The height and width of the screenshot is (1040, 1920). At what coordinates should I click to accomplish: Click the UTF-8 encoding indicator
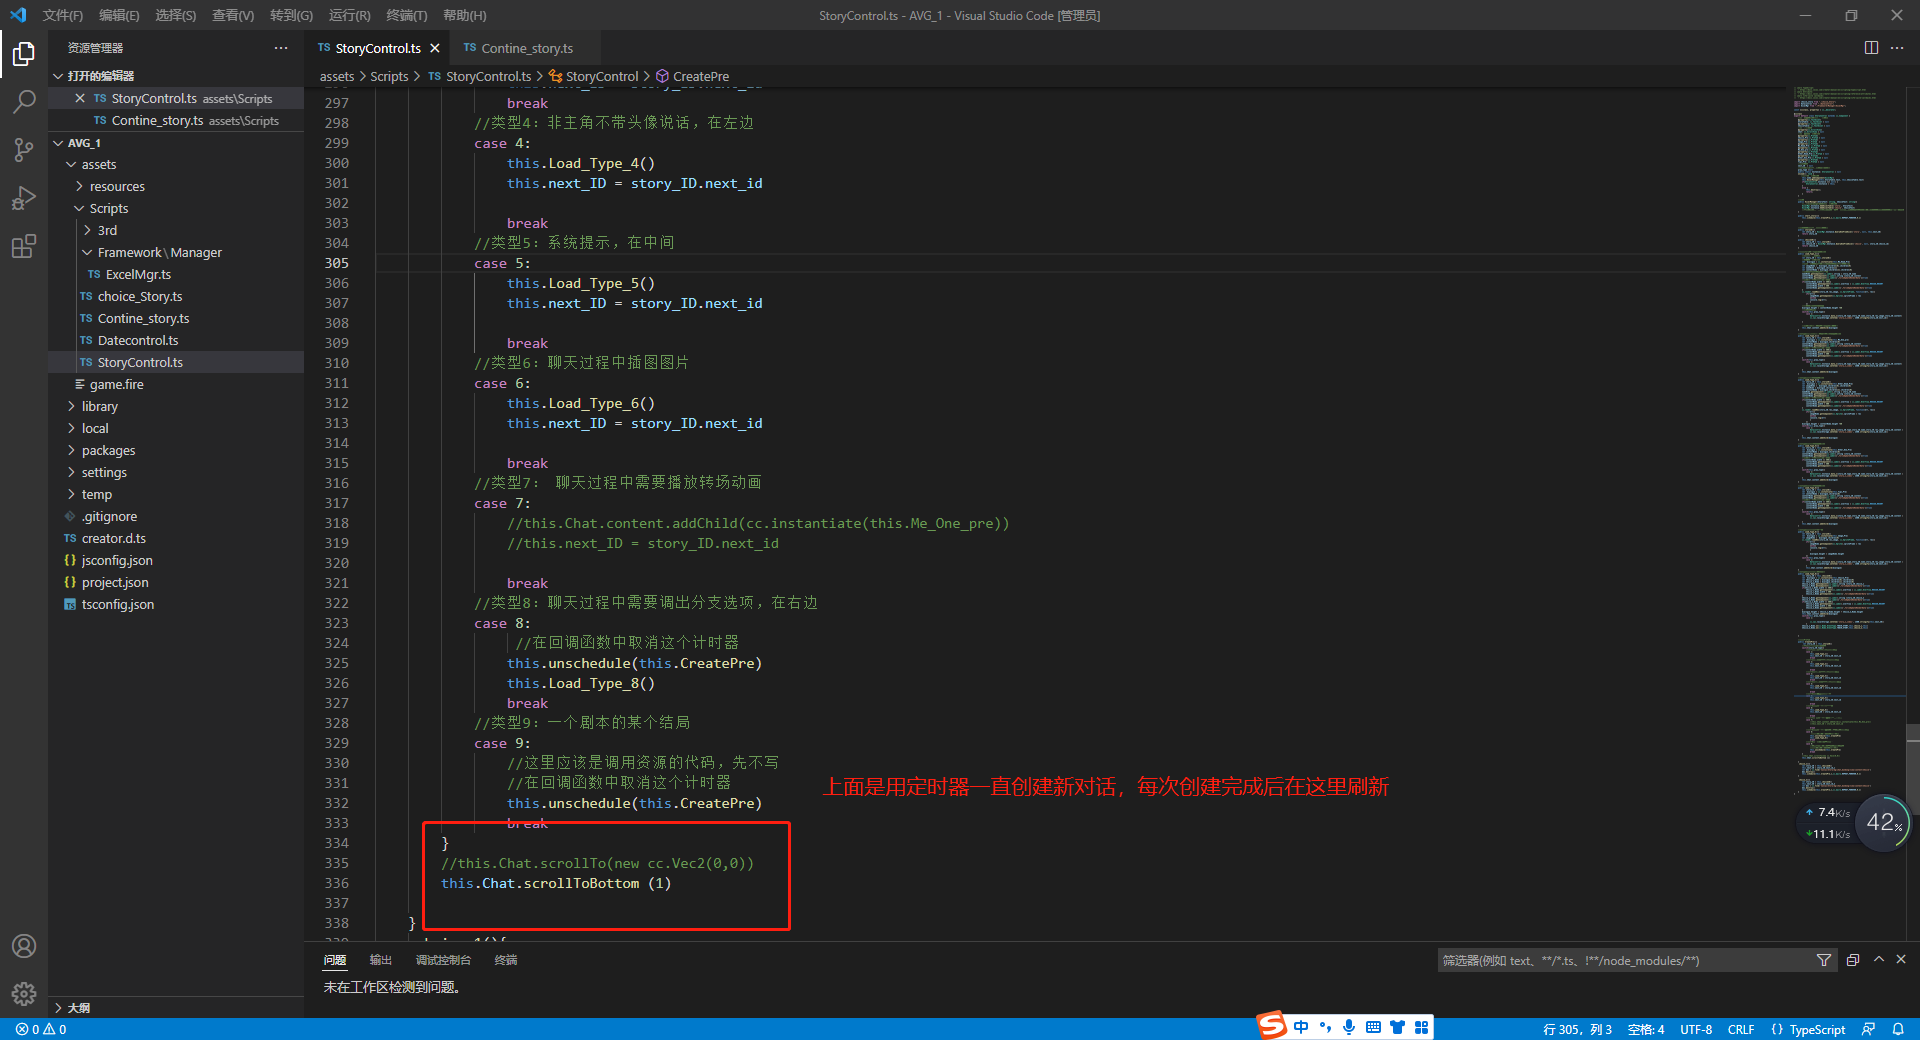coord(1696,1029)
